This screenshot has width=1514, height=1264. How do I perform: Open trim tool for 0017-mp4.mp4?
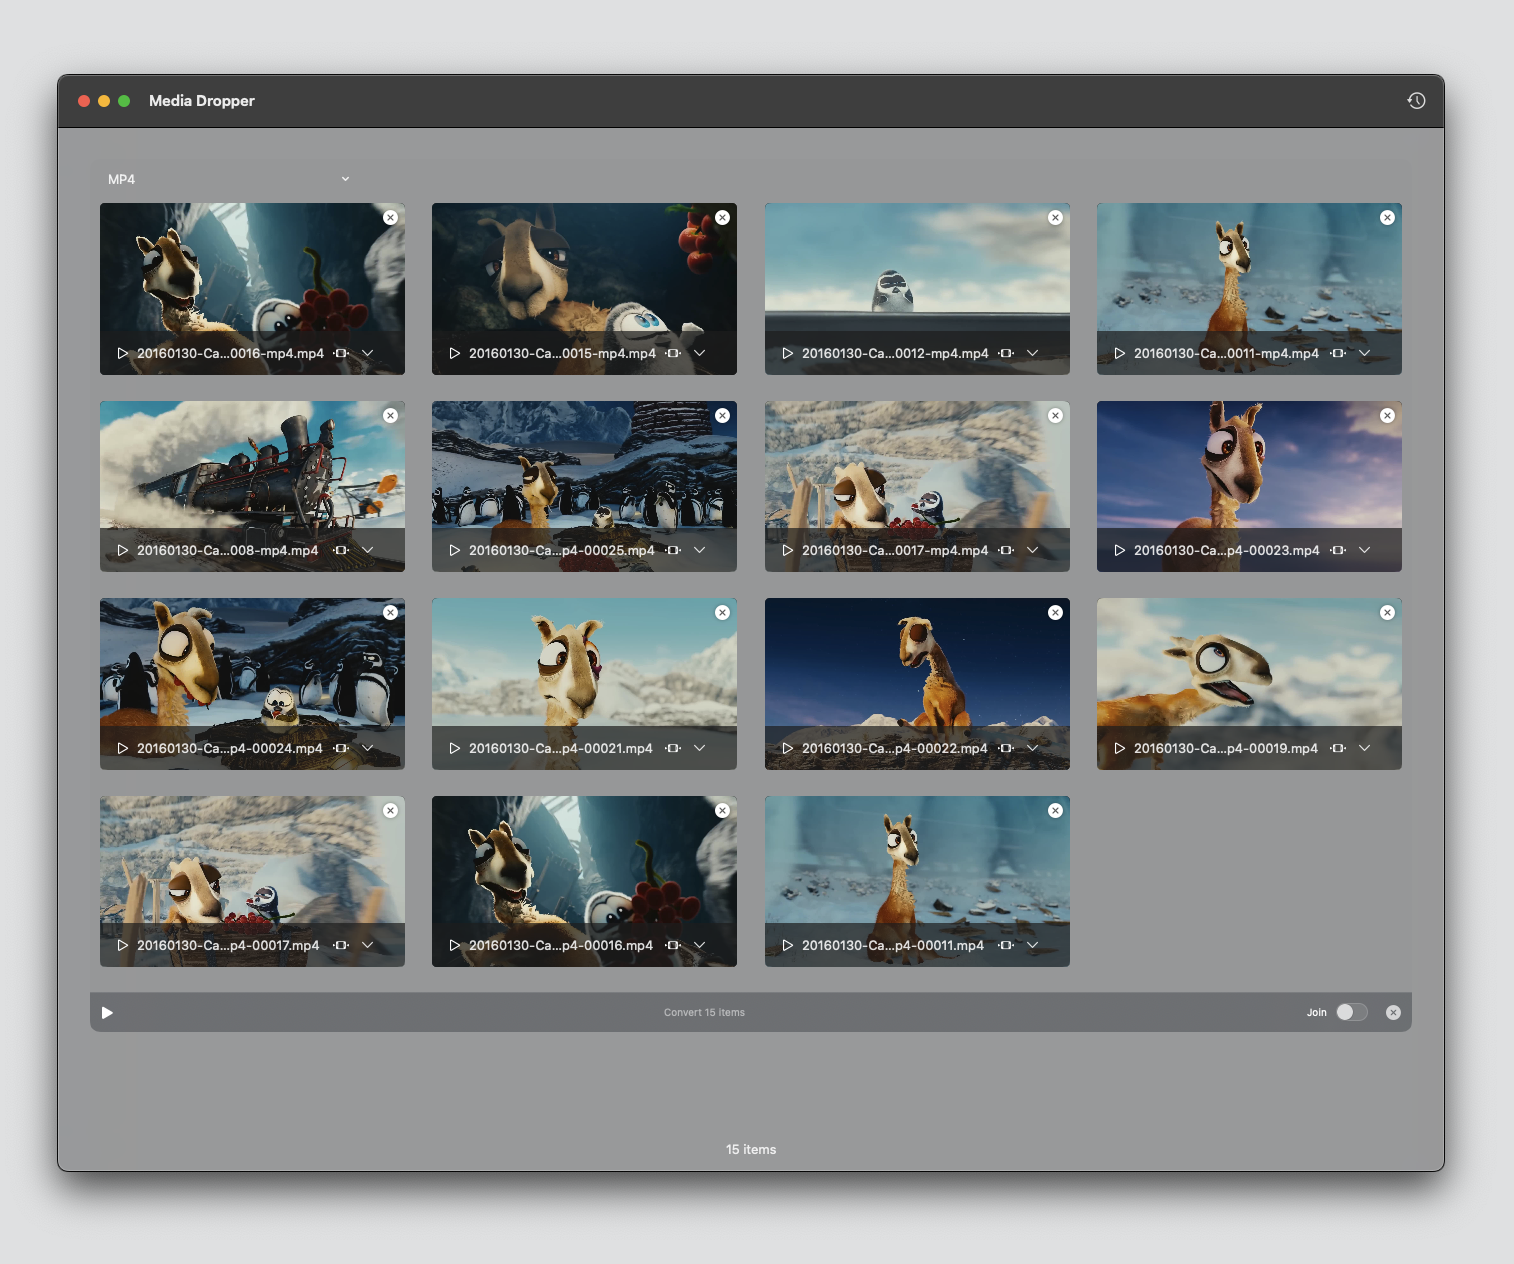click(x=1006, y=550)
